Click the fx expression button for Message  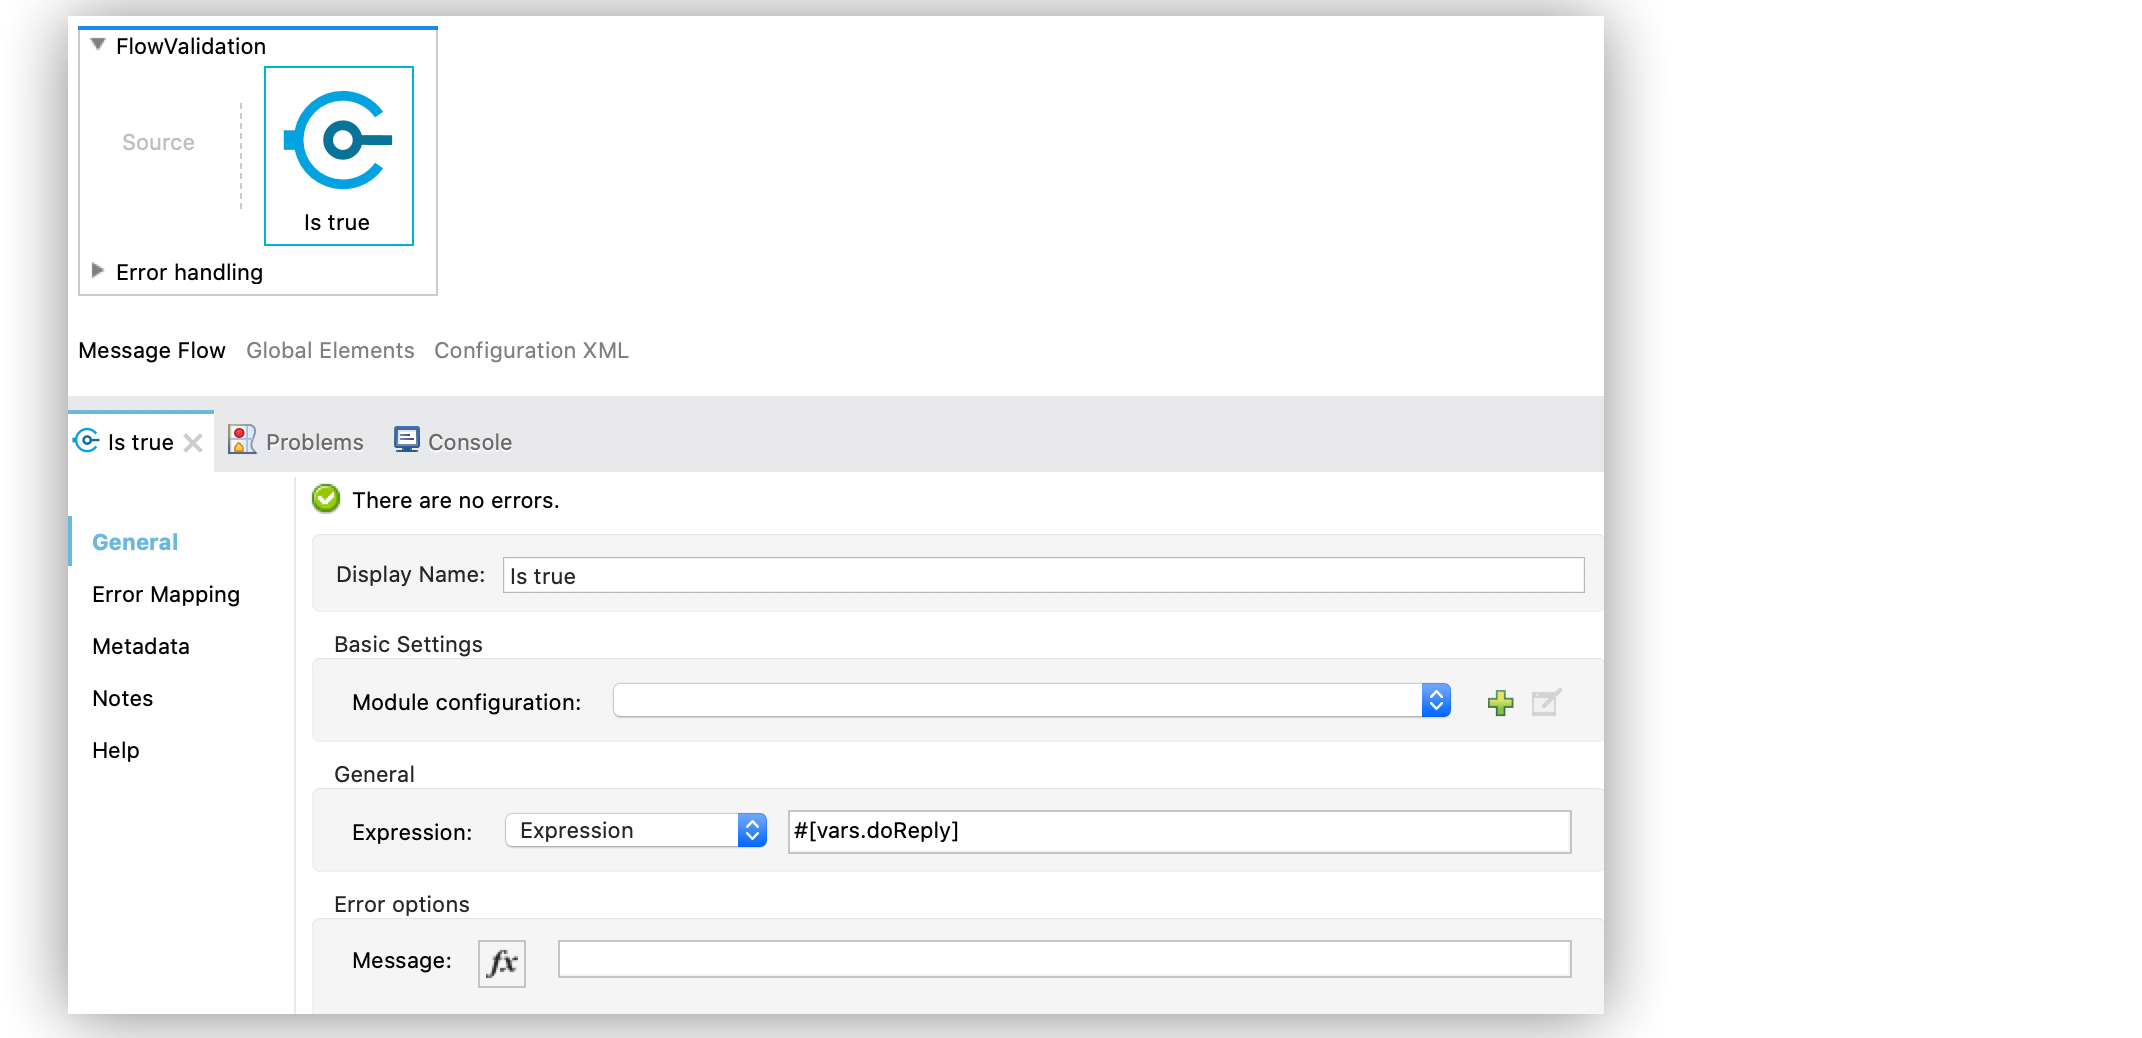pos(501,963)
